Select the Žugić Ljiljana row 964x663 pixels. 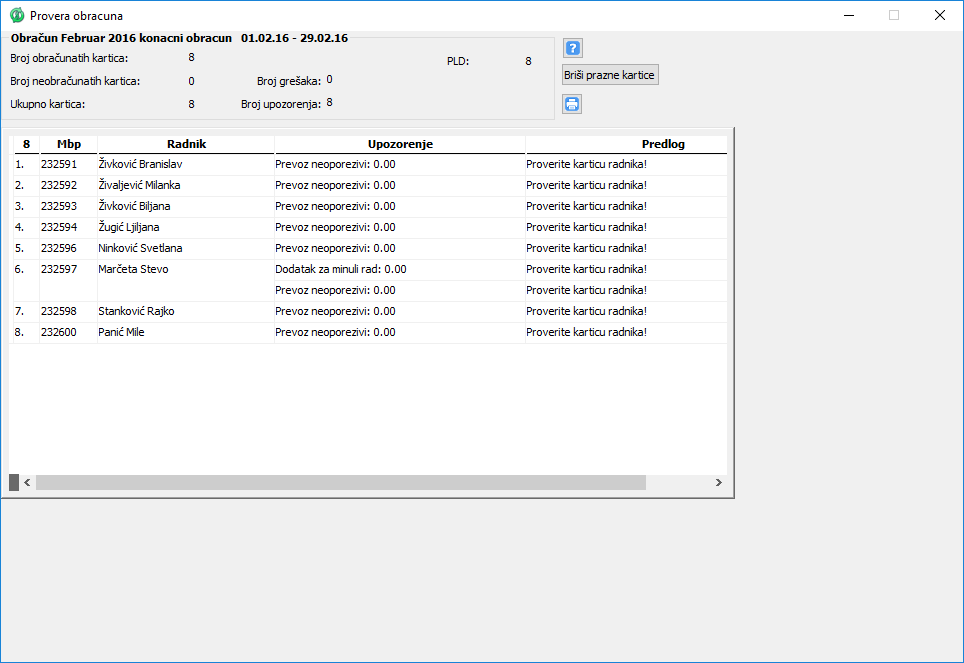[x=129, y=227]
